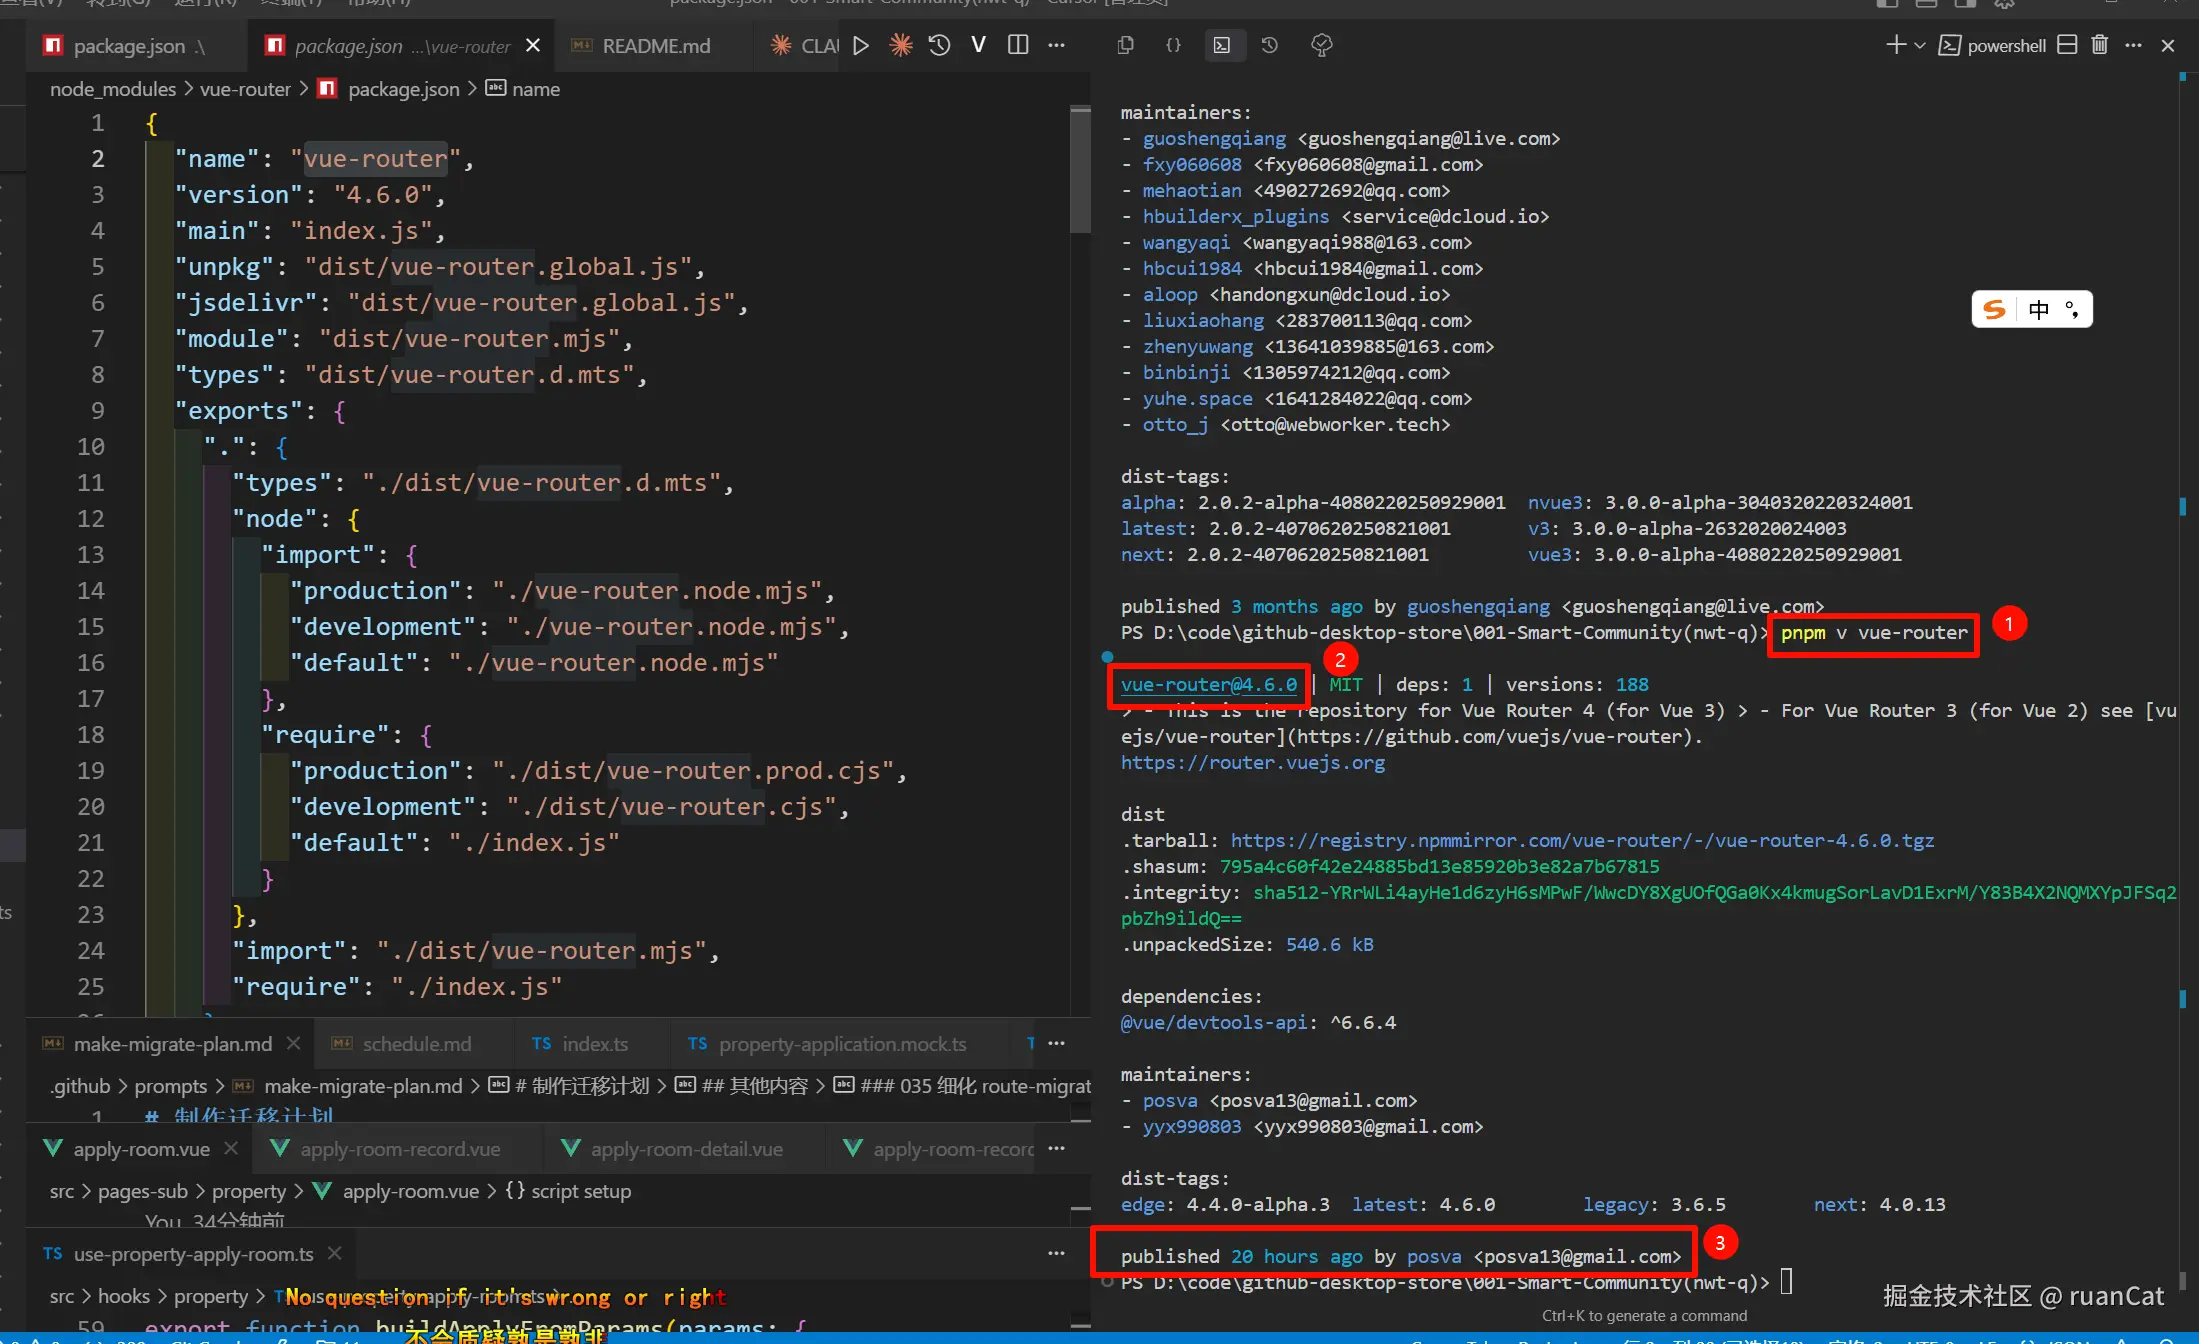This screenshot has width=2199, height=1344.
Task: Split the editor with the split icon
Action: tap(1018, 46)
